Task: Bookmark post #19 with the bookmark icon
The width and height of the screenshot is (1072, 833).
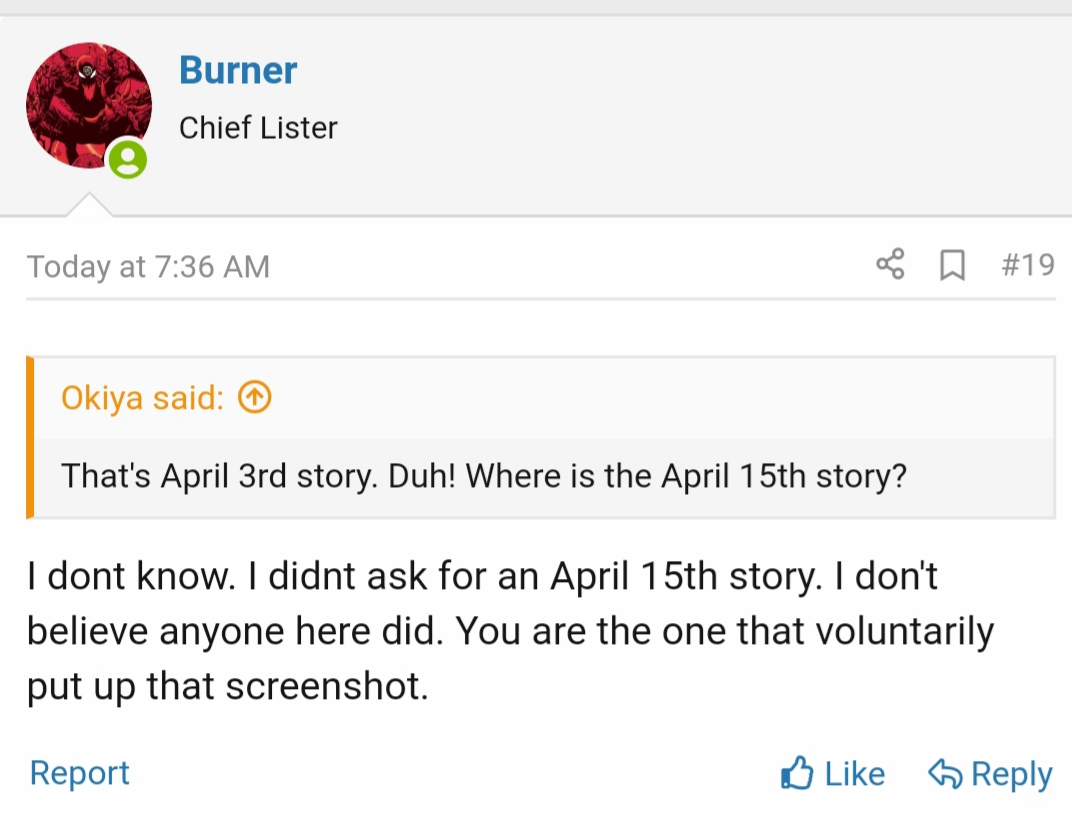Action: (x=953, y=265)
